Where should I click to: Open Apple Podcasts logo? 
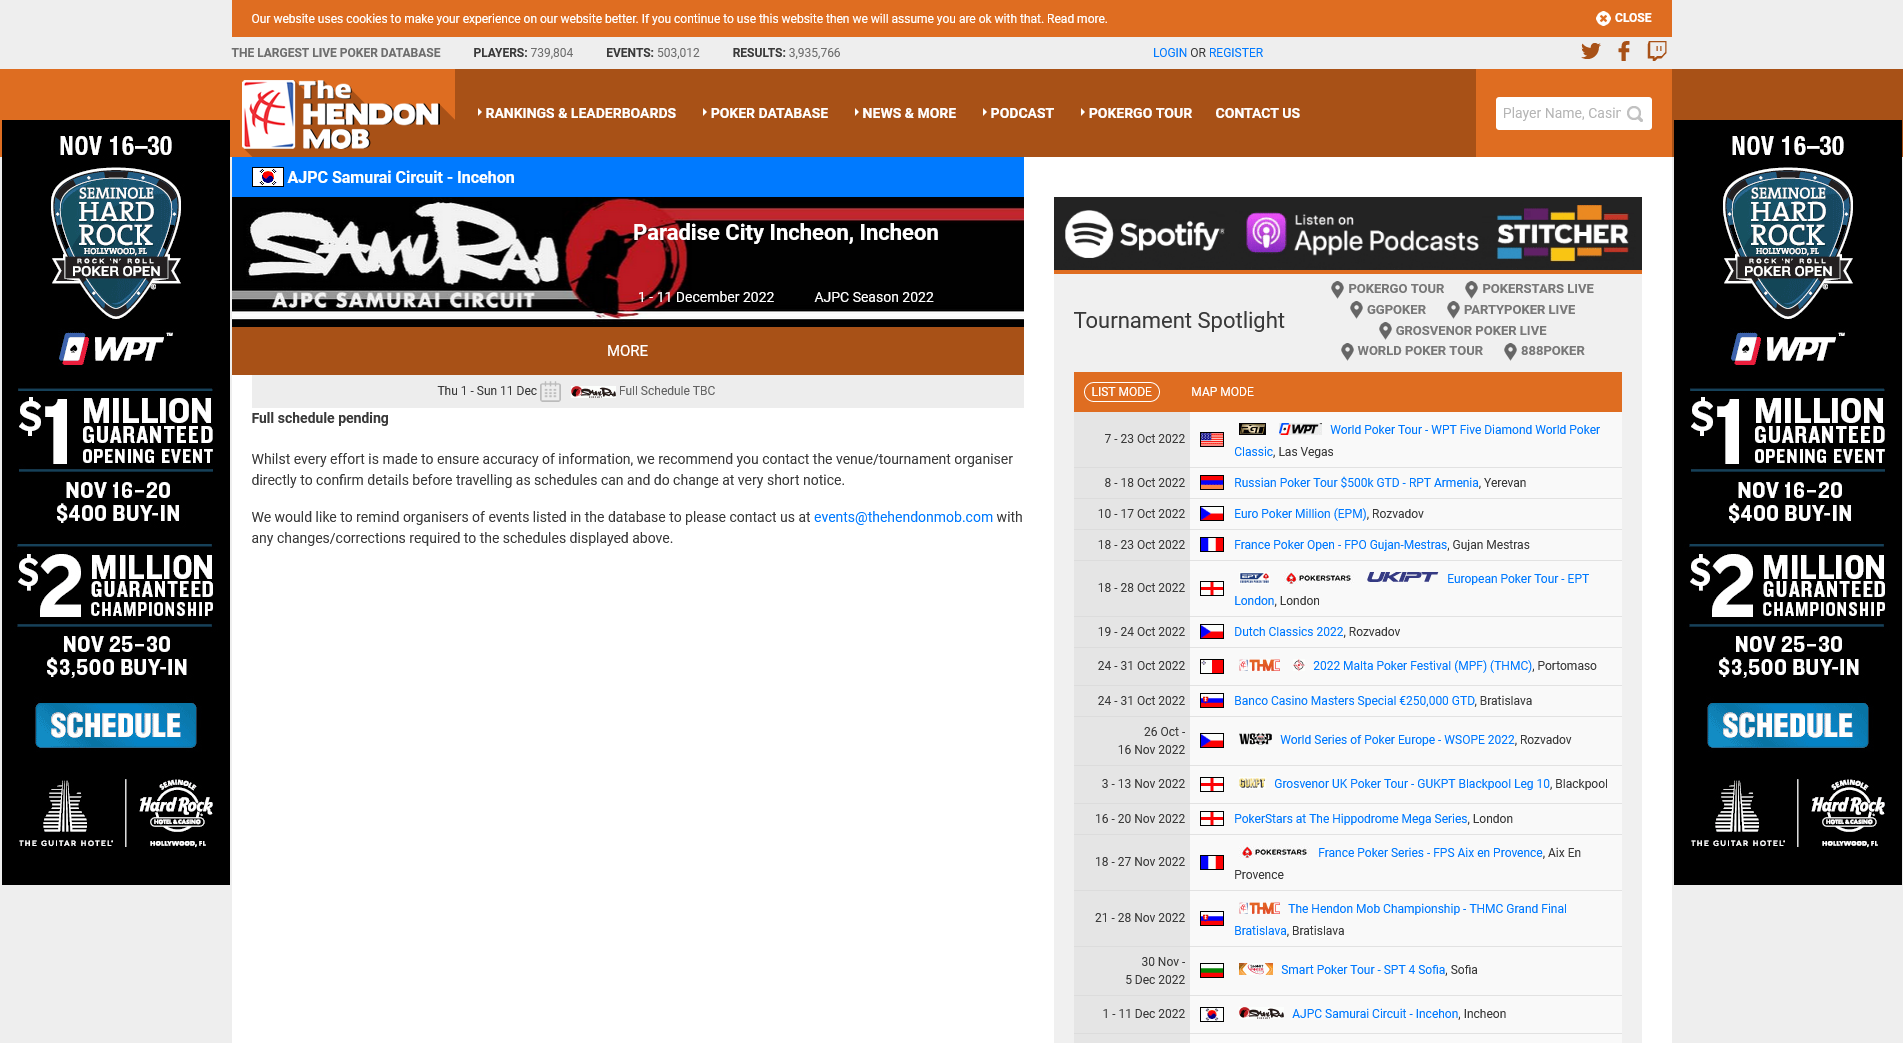coord(1362,234)
